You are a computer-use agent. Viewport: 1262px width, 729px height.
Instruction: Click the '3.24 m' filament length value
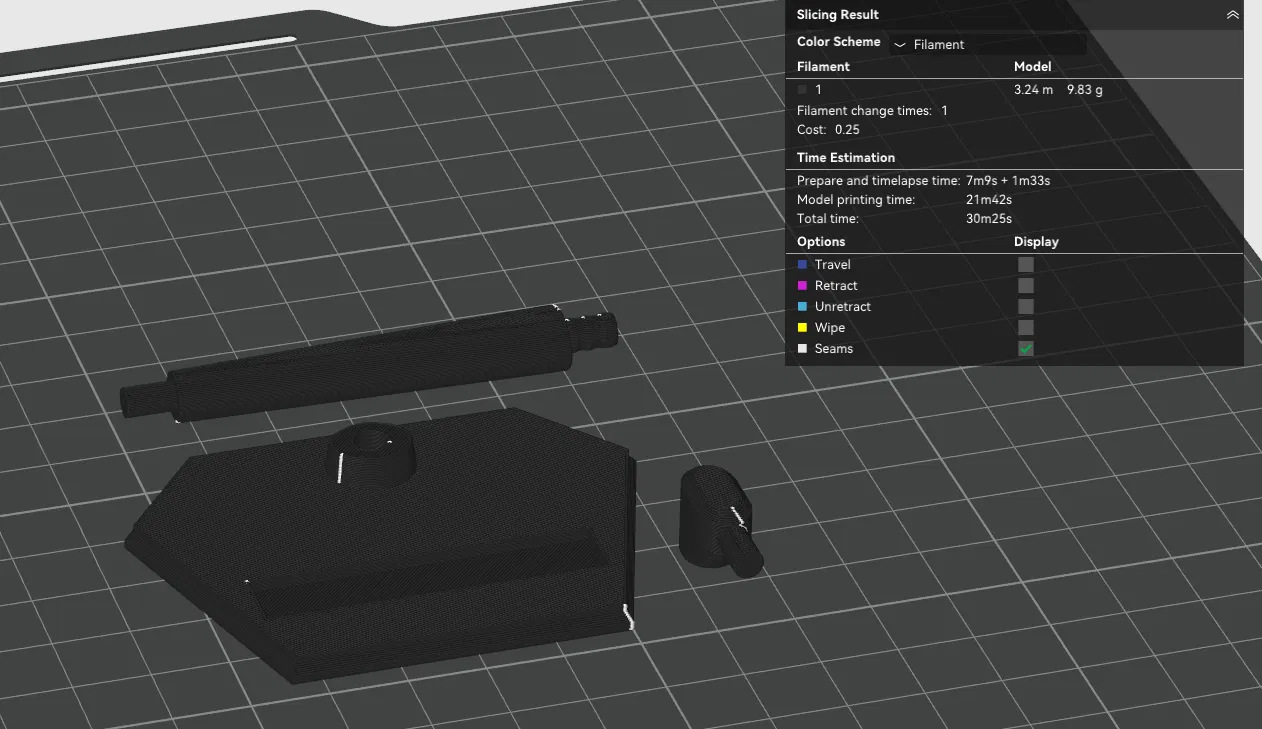coord(1033,90)
